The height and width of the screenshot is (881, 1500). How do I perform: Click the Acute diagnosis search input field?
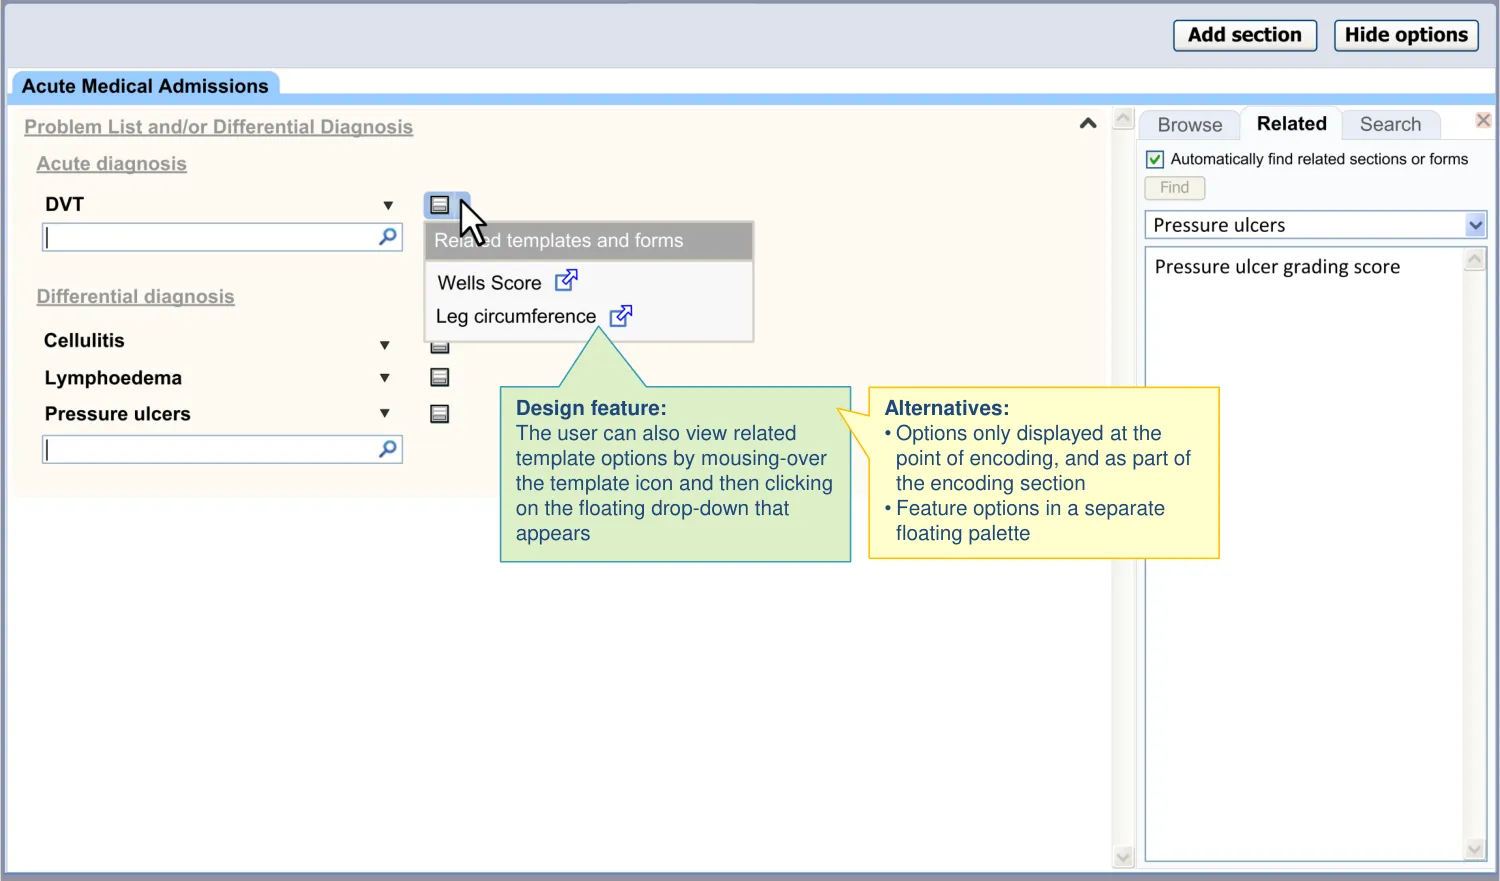[210, 237]
